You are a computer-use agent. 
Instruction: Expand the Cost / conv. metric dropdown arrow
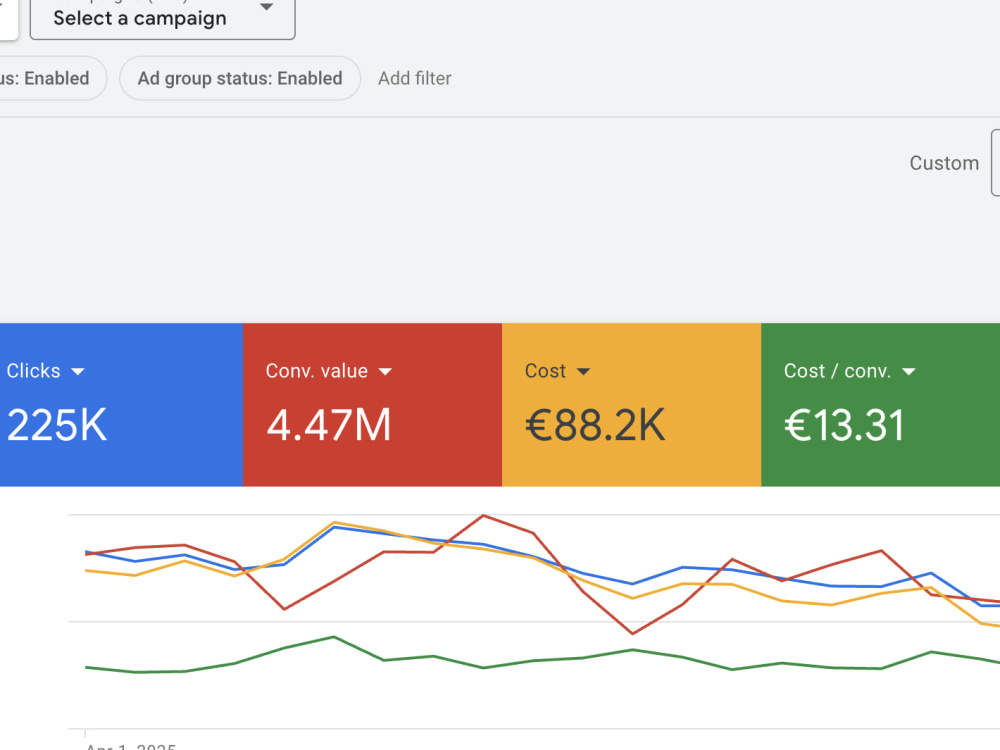[x=909, y=372]
